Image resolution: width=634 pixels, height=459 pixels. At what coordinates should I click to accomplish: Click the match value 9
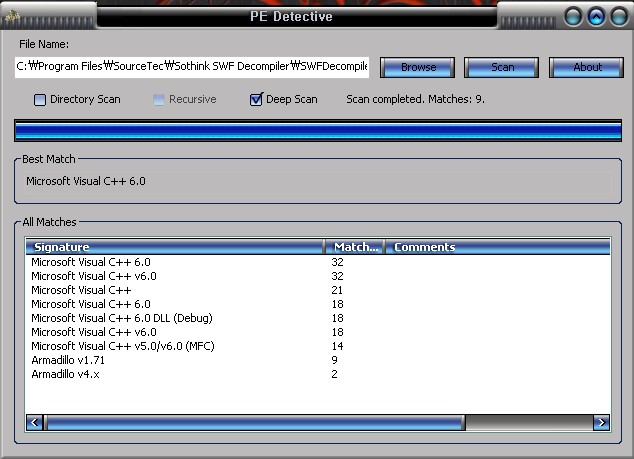(334, 360)
